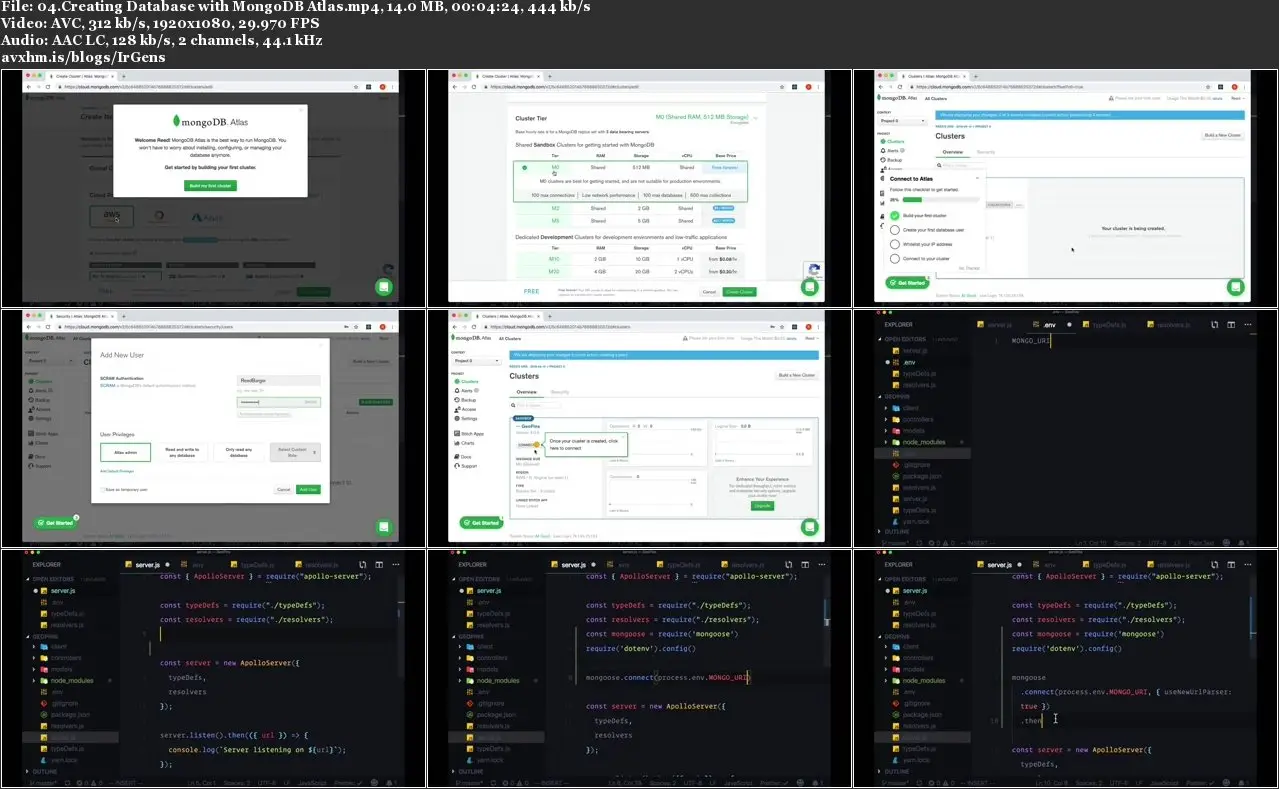Select the .env editor tab in the .env editor frame

(1051, 325)
